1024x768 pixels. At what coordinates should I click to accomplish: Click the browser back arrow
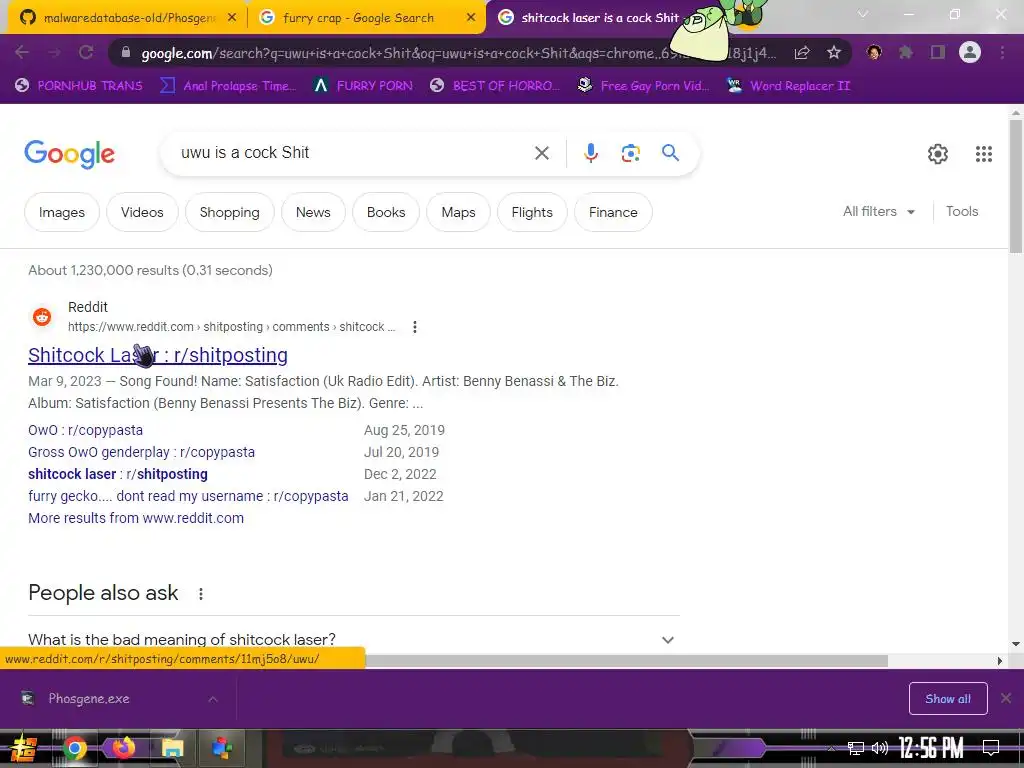click(x=22, y=52)
